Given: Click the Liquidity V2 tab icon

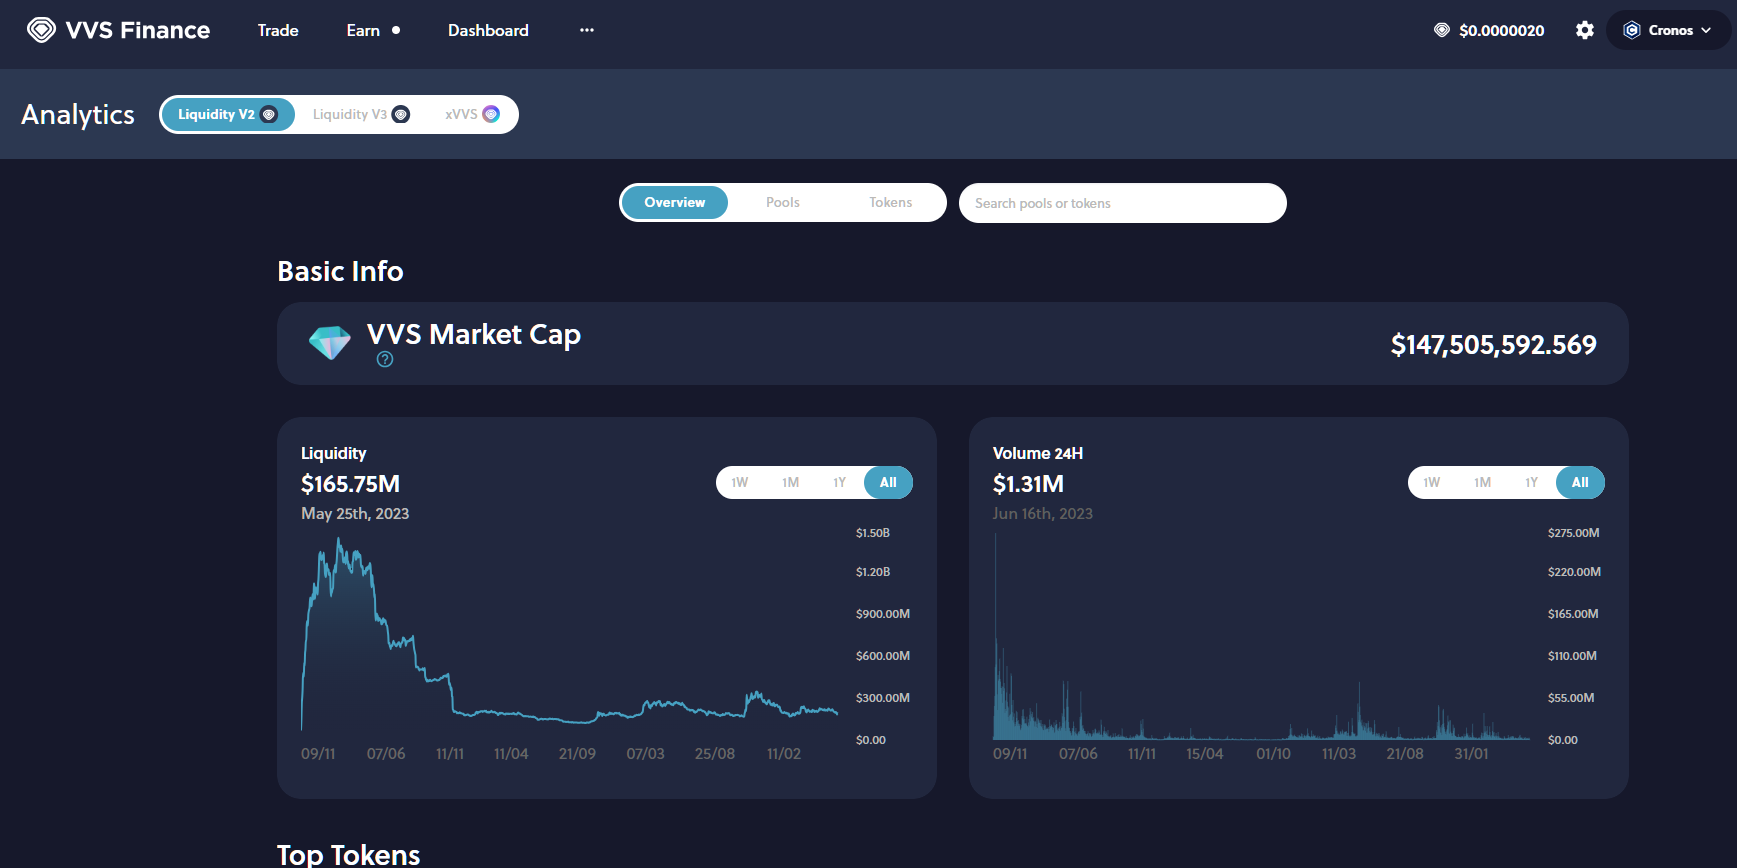Looking at the screenshot, I should pyautogui.click(x=269, y=114).
